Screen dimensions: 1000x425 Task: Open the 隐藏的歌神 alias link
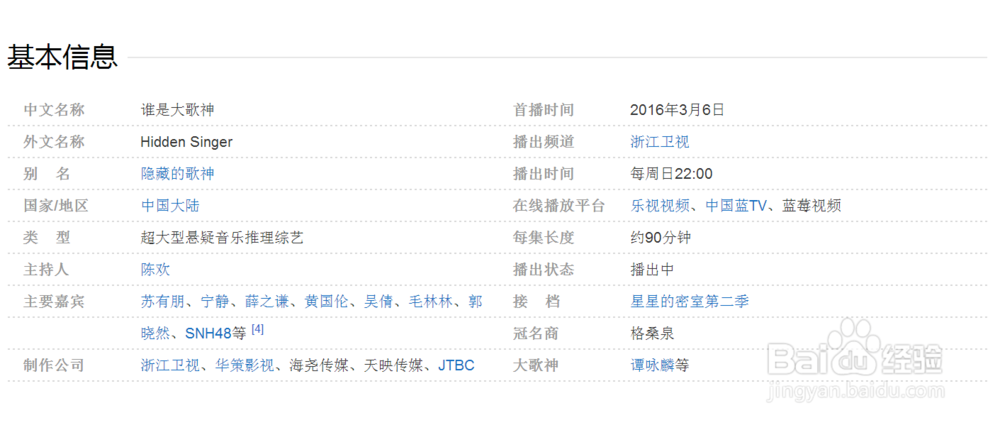click(177, 174)
